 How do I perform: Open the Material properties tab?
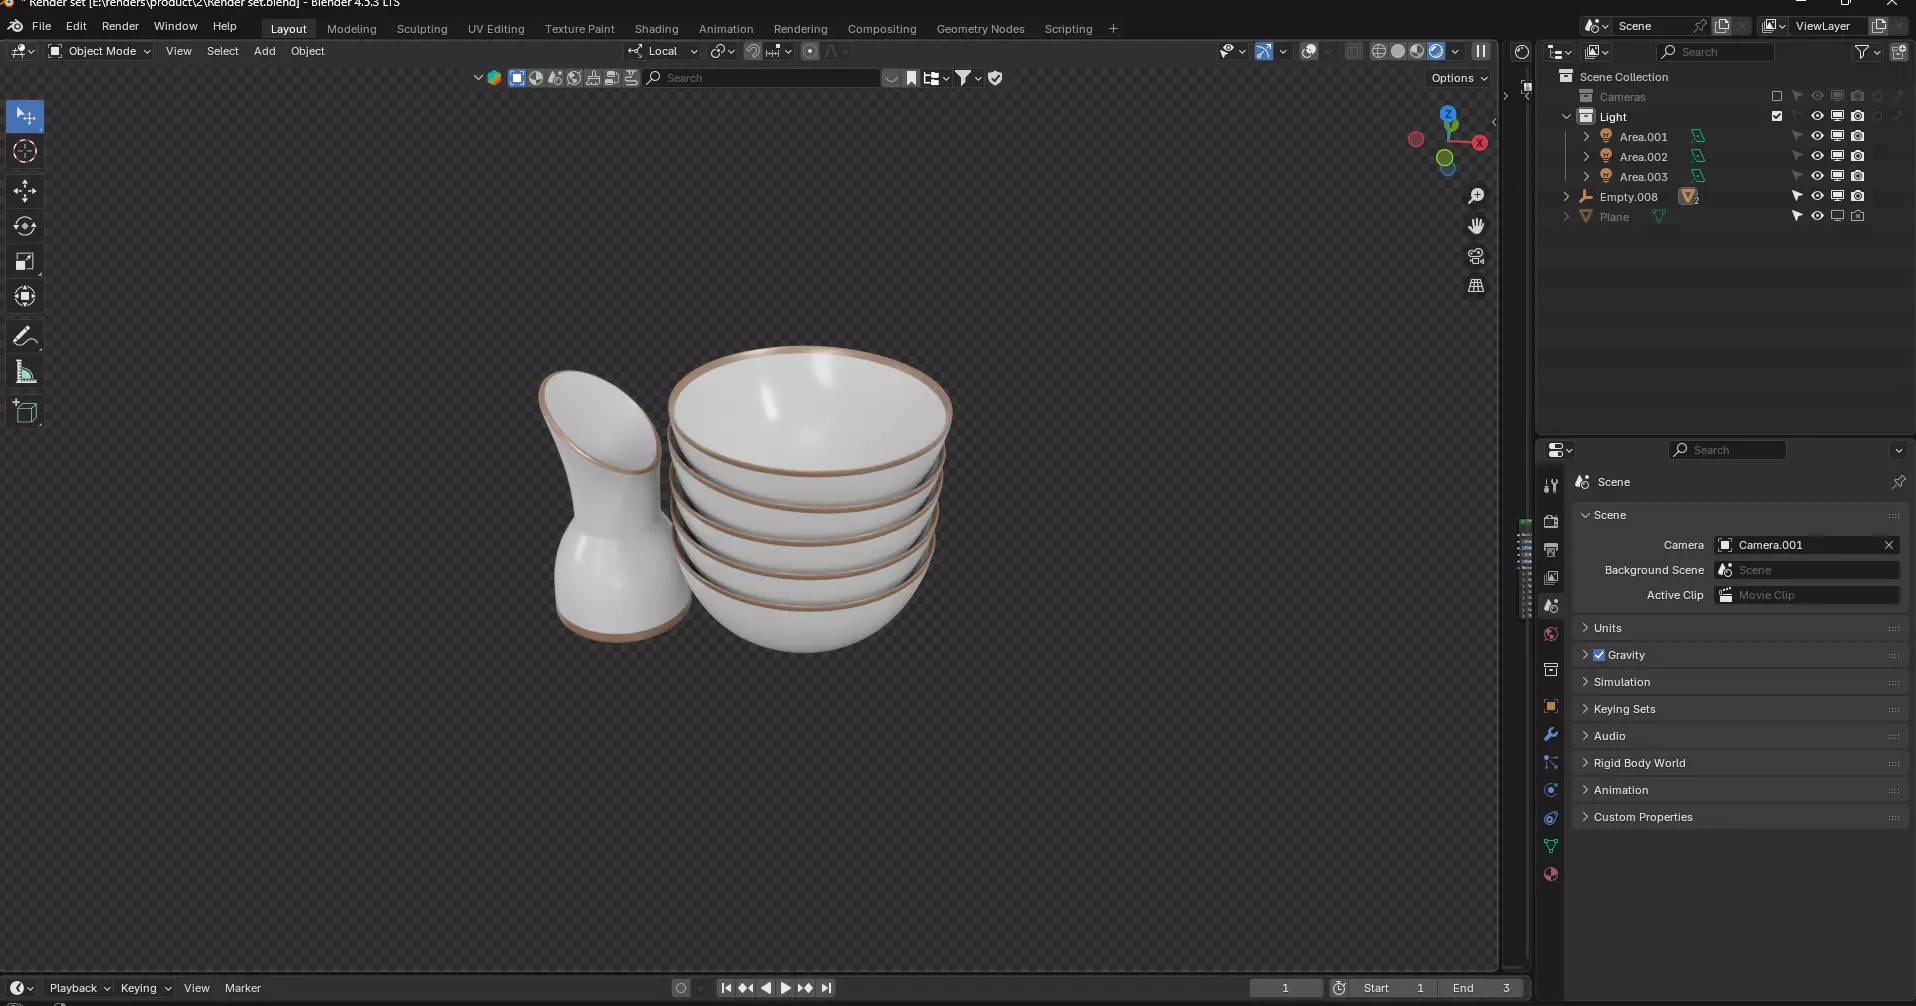[x=1551, y=874]
